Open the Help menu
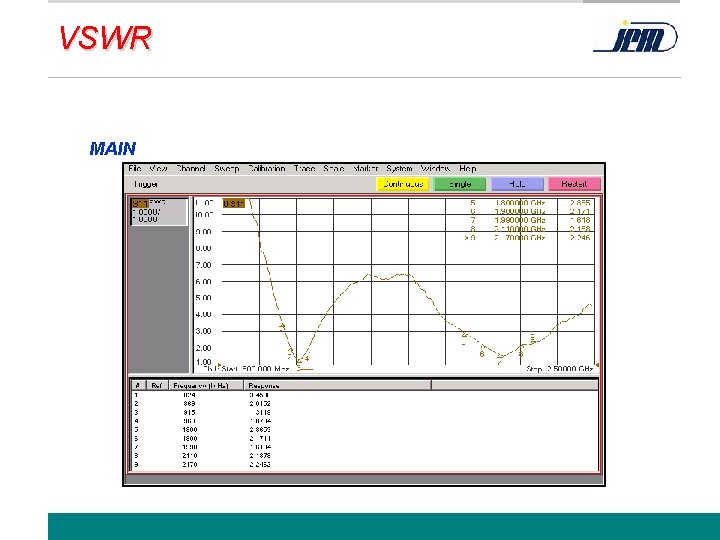The image size is (720, 540). 468,169
